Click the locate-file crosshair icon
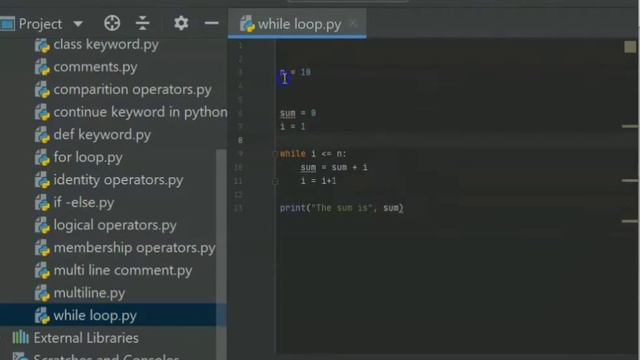The image size is (640, 360). coord(112,23)
